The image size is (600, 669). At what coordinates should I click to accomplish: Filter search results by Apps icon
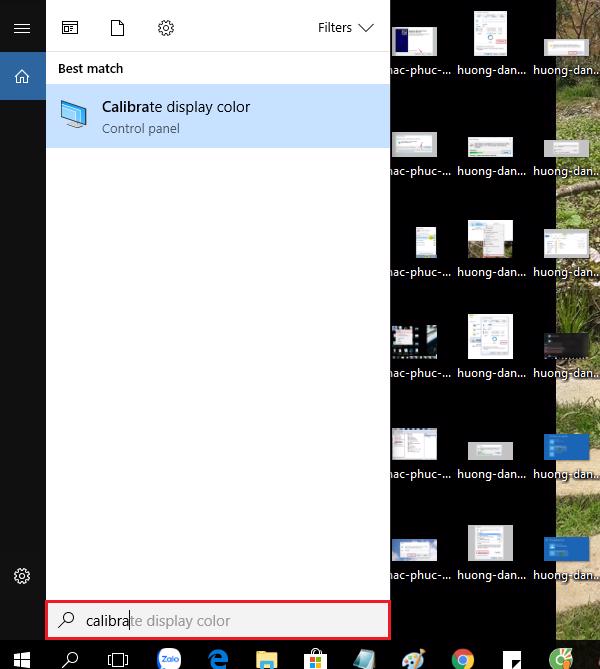click(x=70, y=28)
